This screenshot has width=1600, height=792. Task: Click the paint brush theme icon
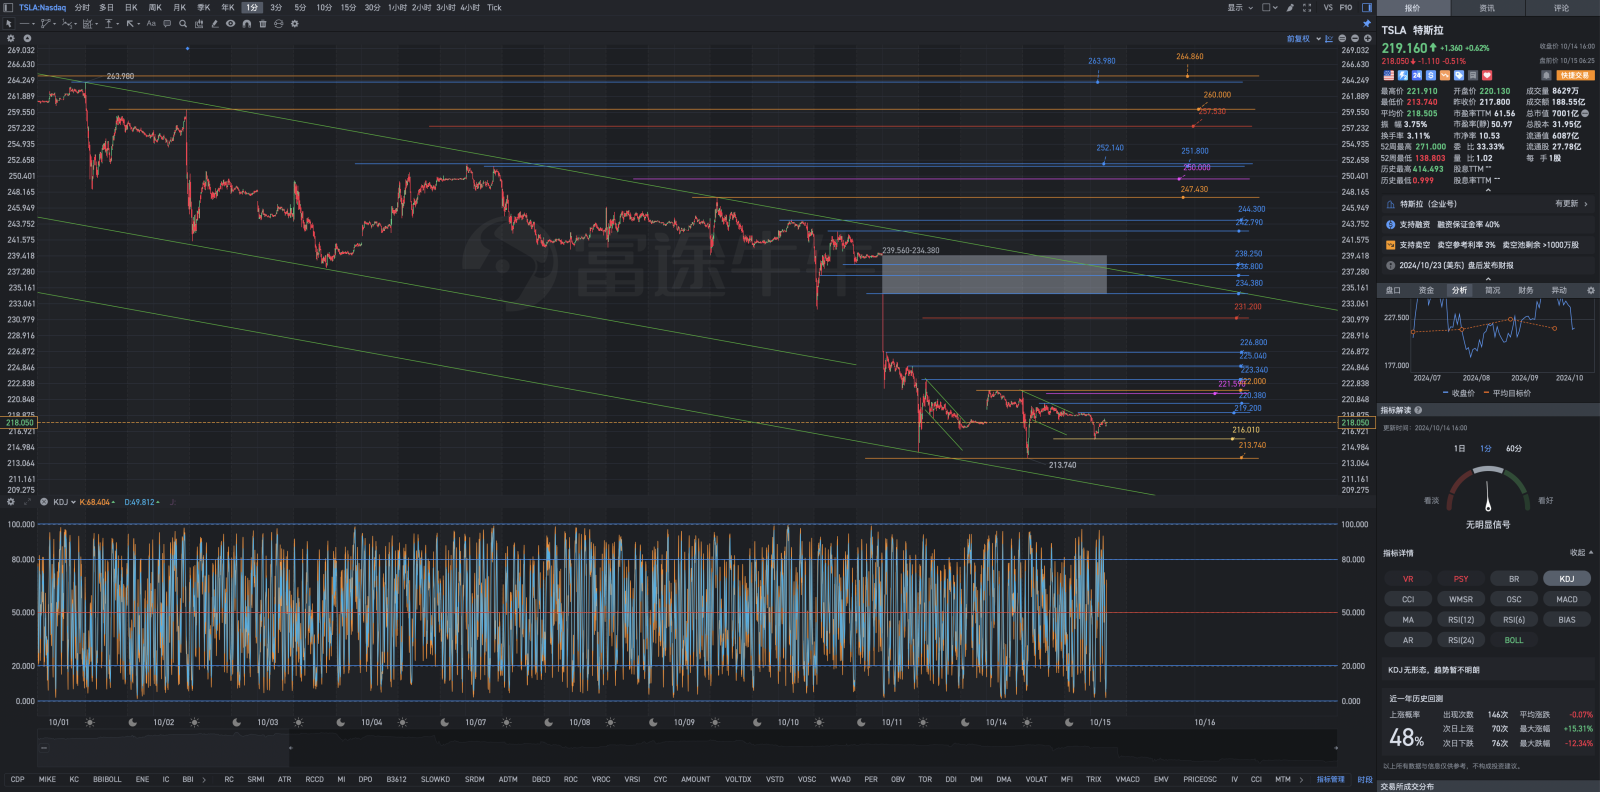pos(1290,7)
